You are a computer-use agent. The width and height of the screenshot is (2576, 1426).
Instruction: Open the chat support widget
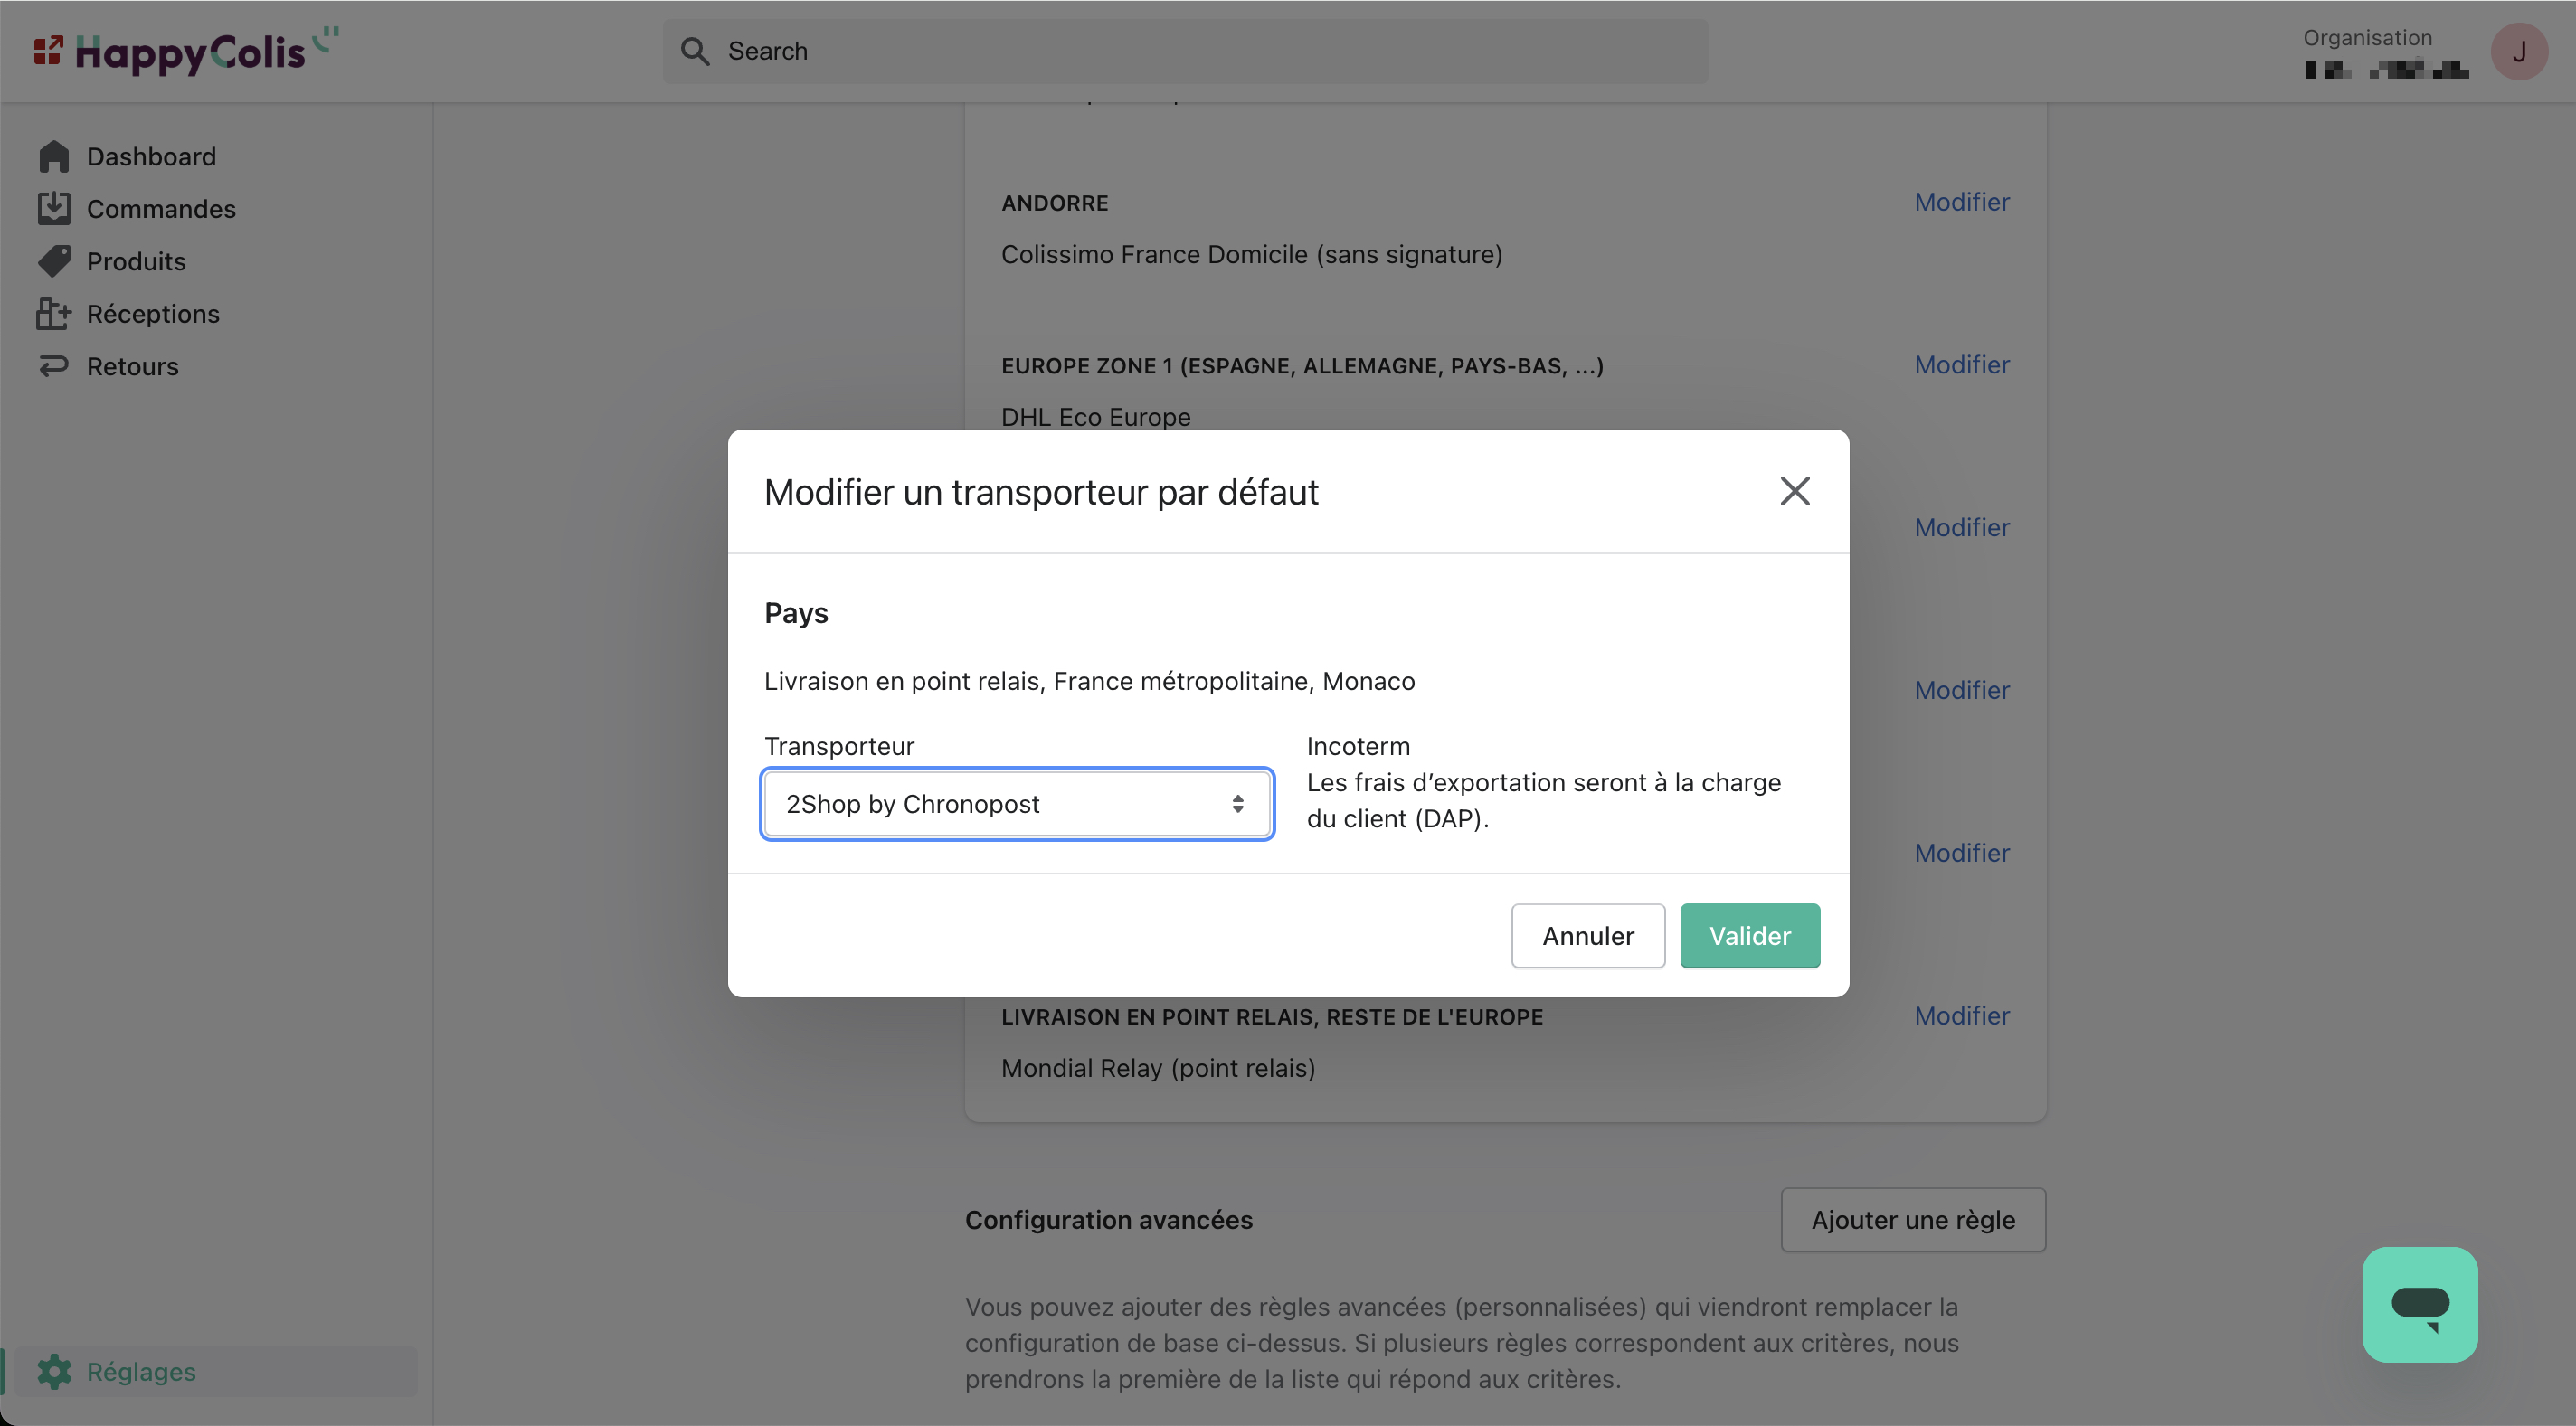click(x=2419, y=1304)
